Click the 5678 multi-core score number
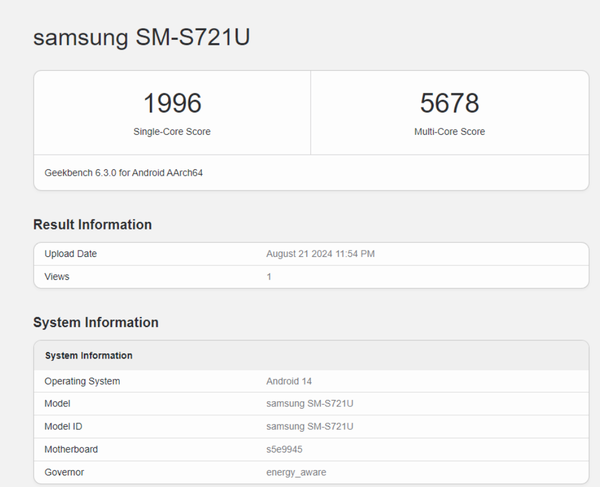This screenshot has width=600, height=487. [x=449, y=103]
